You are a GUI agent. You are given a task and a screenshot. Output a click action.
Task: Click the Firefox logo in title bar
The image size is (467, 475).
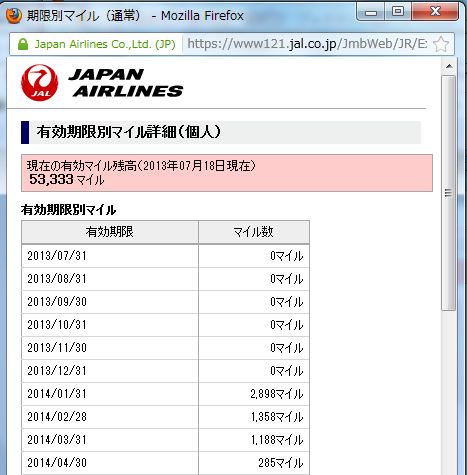click(14, 15)
